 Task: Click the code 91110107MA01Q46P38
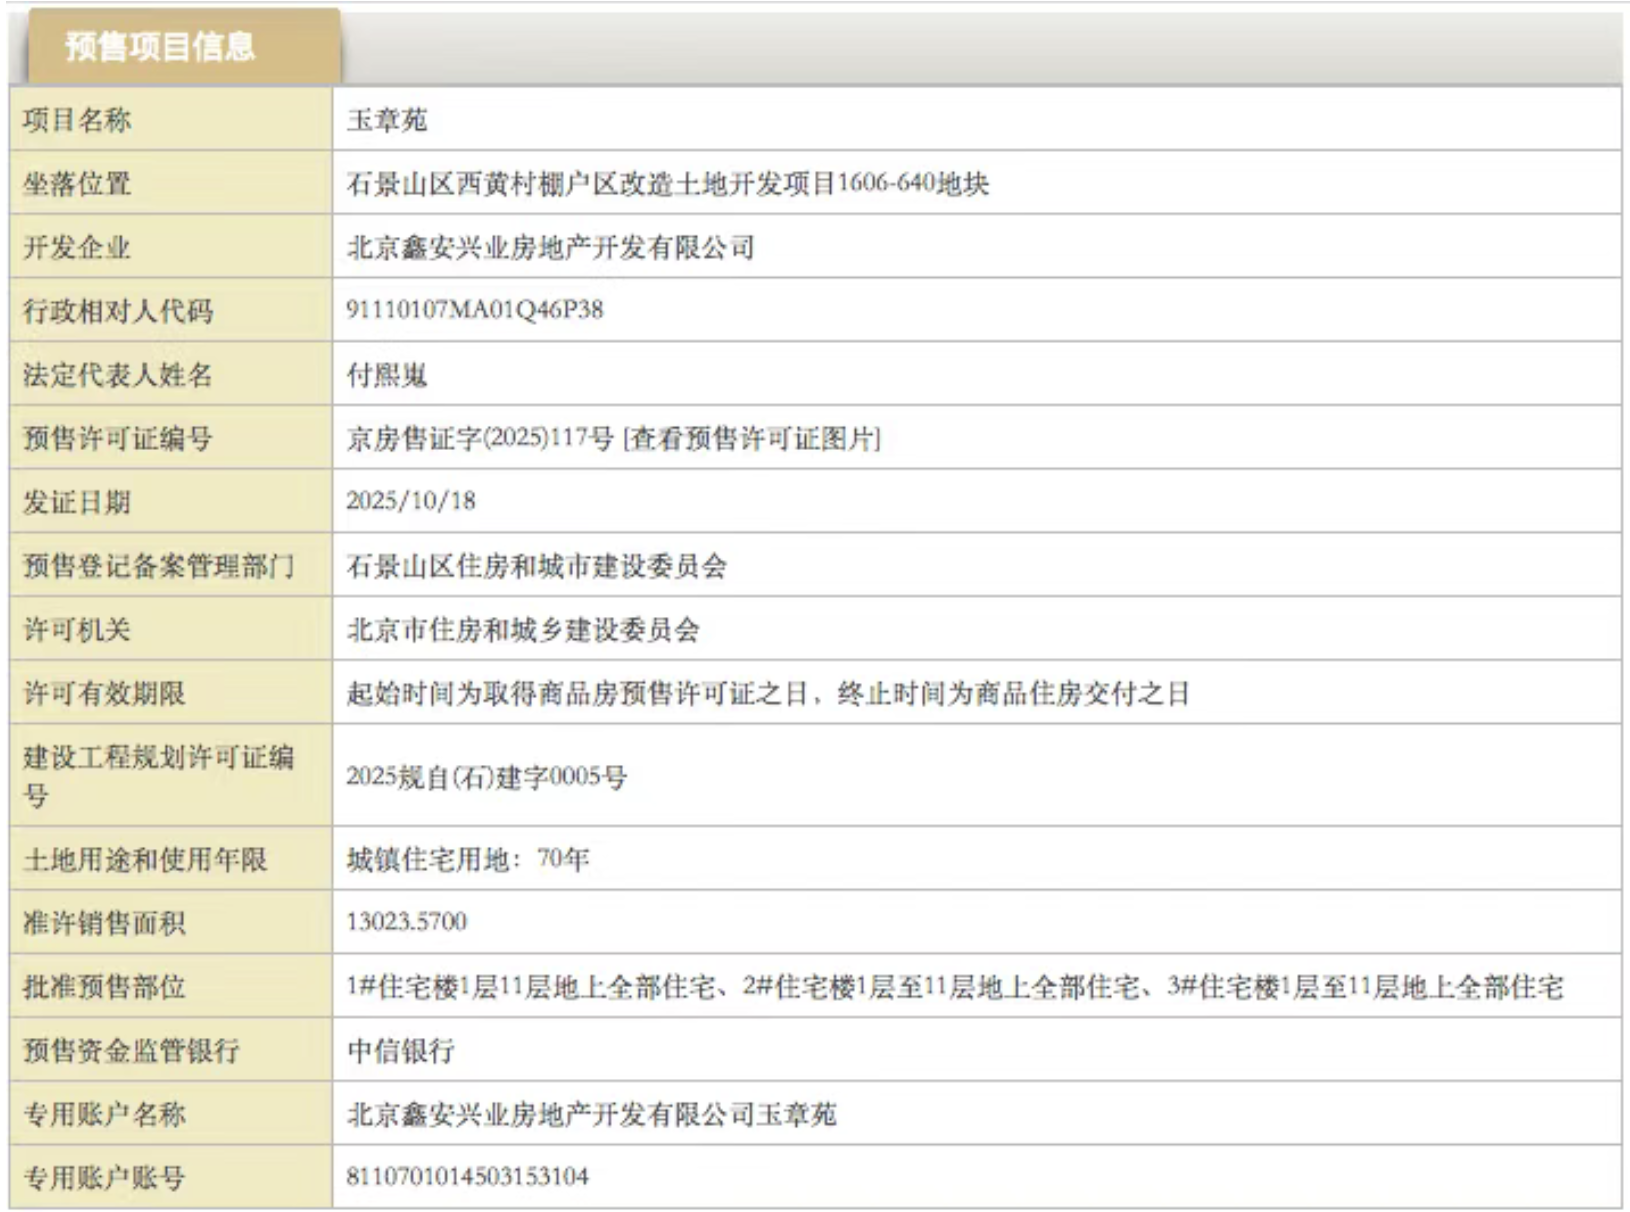(474, 310)
